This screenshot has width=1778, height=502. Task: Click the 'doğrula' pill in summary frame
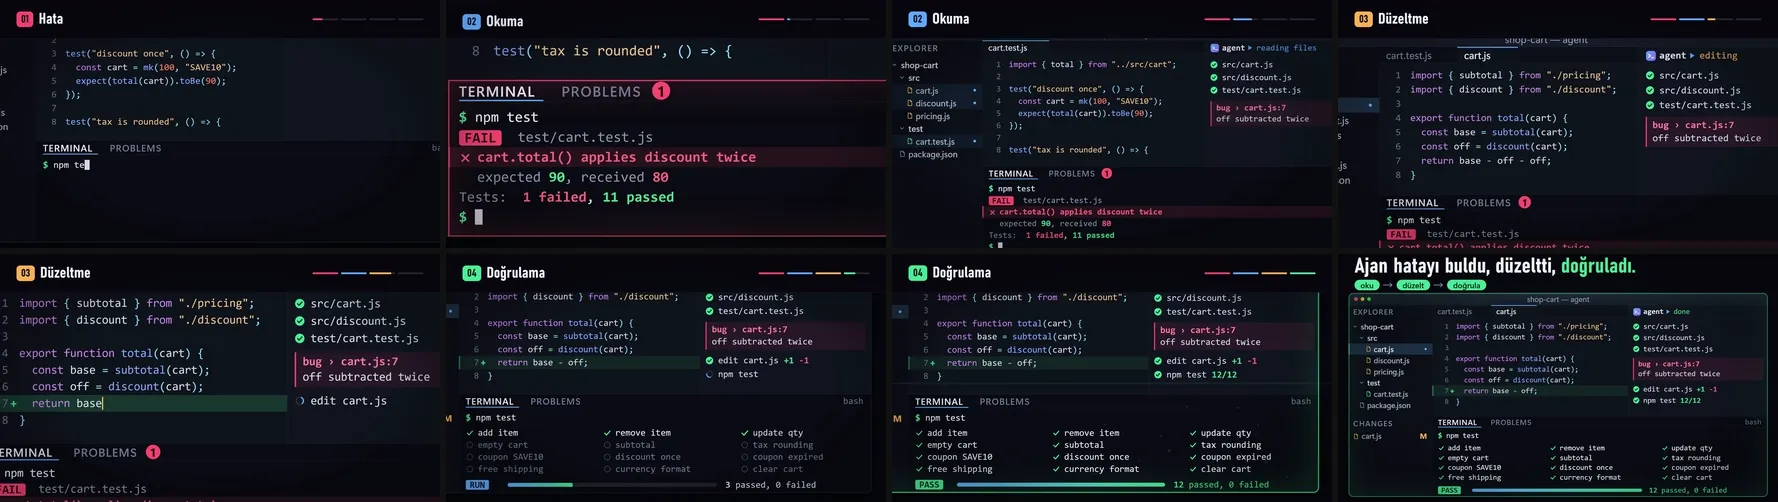[x=1466, y=285]
